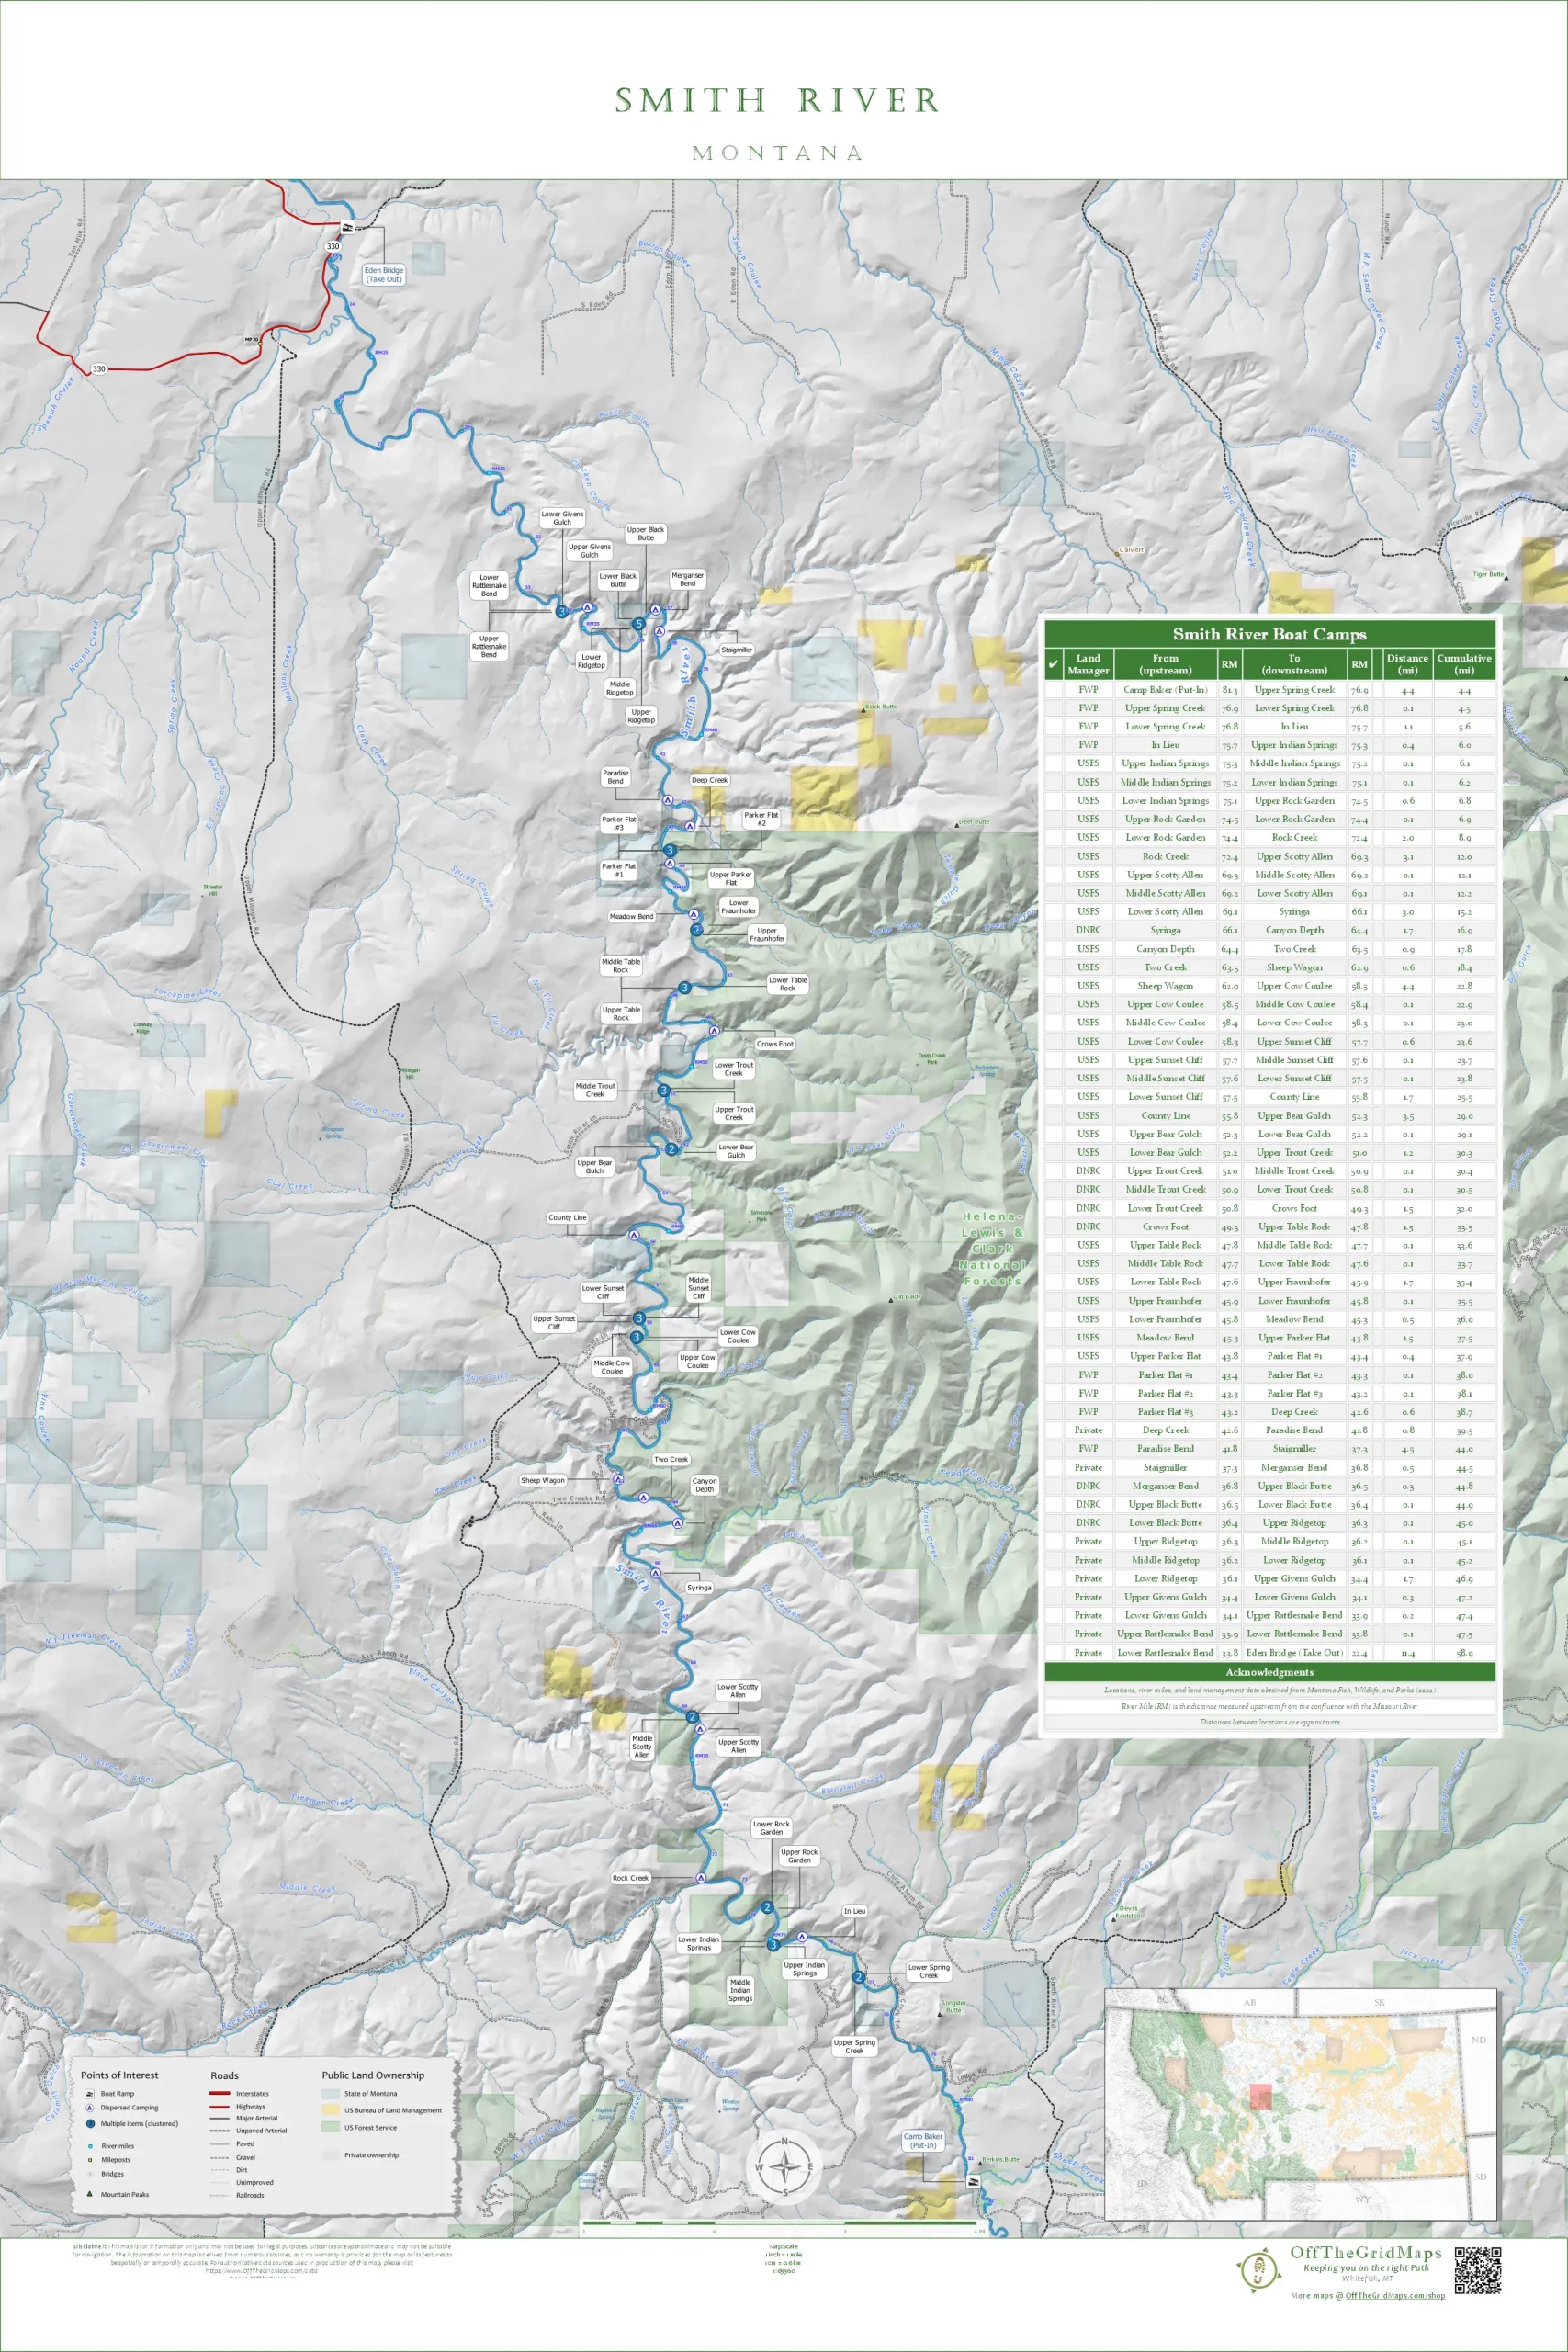The height and width of the screenshot is (2352, 1568).
Task: Click the checkmark header in camps table
Action: (1053, 664)
